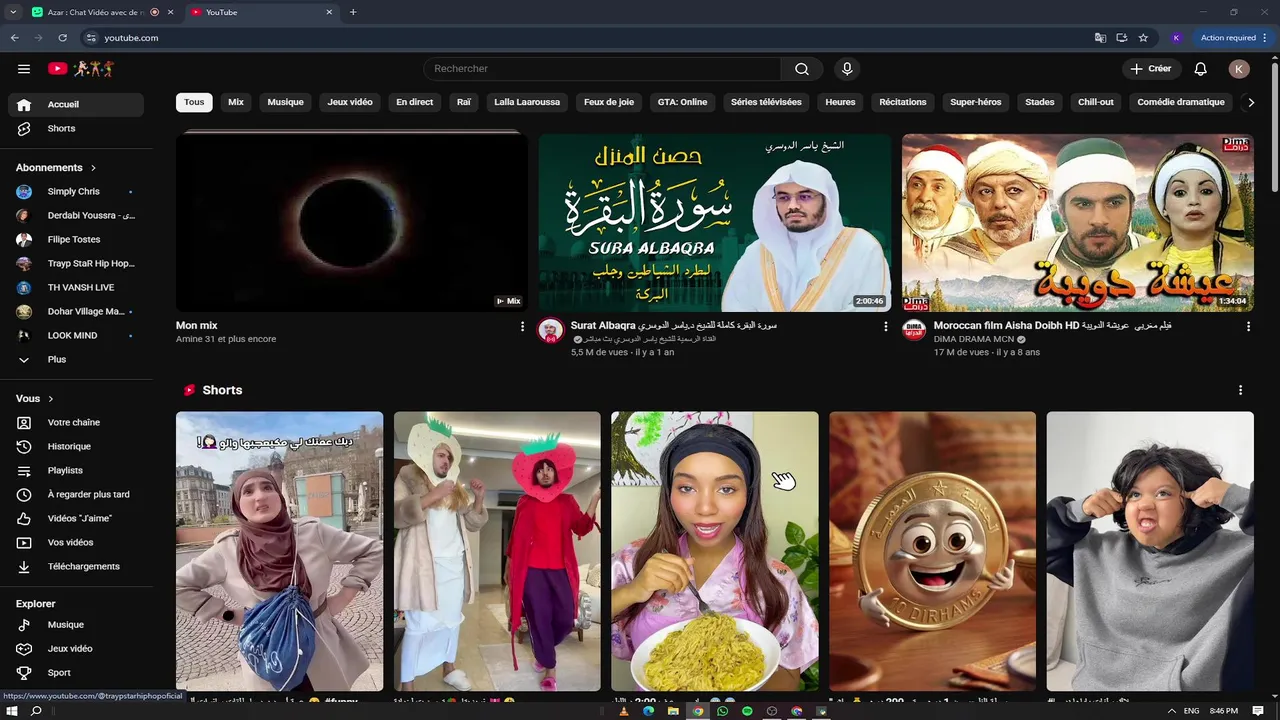Open Vos vidéos in the sidebar

[76, 542]
